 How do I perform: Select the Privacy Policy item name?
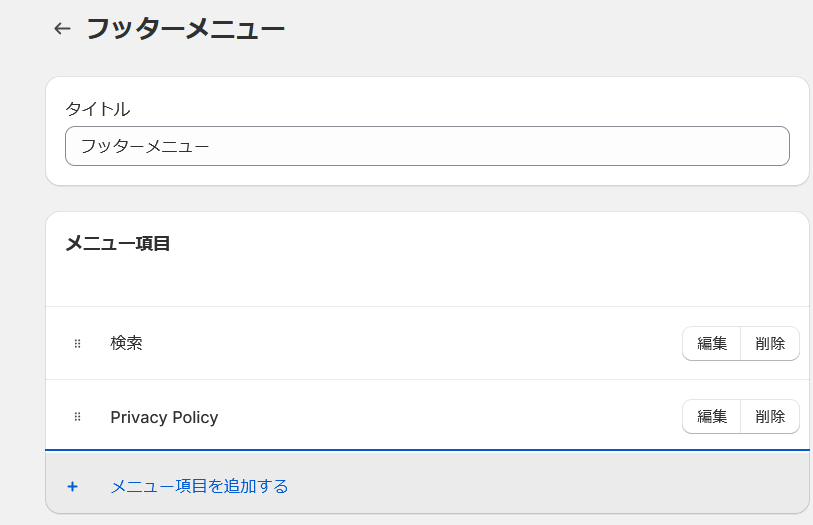click(x=164, y=417)
